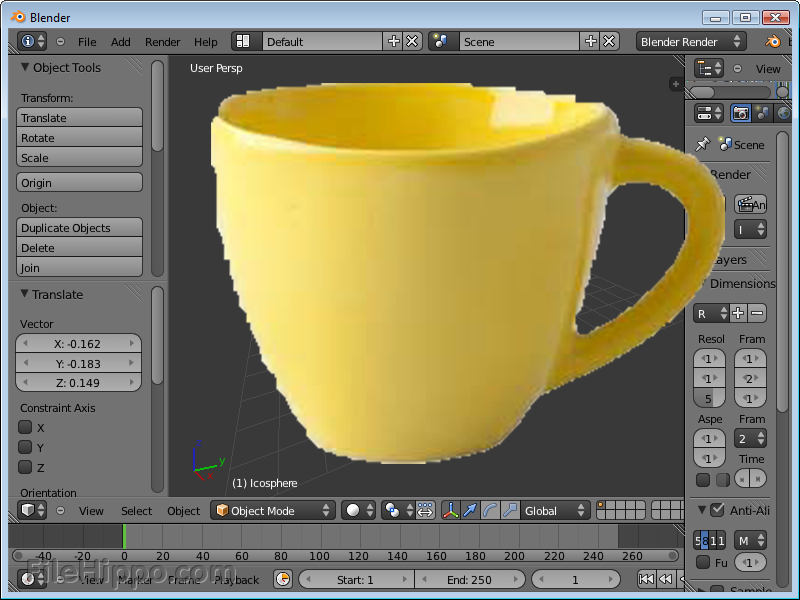
Task: Toggle the first scene layer button
Action: click(601, 506)
